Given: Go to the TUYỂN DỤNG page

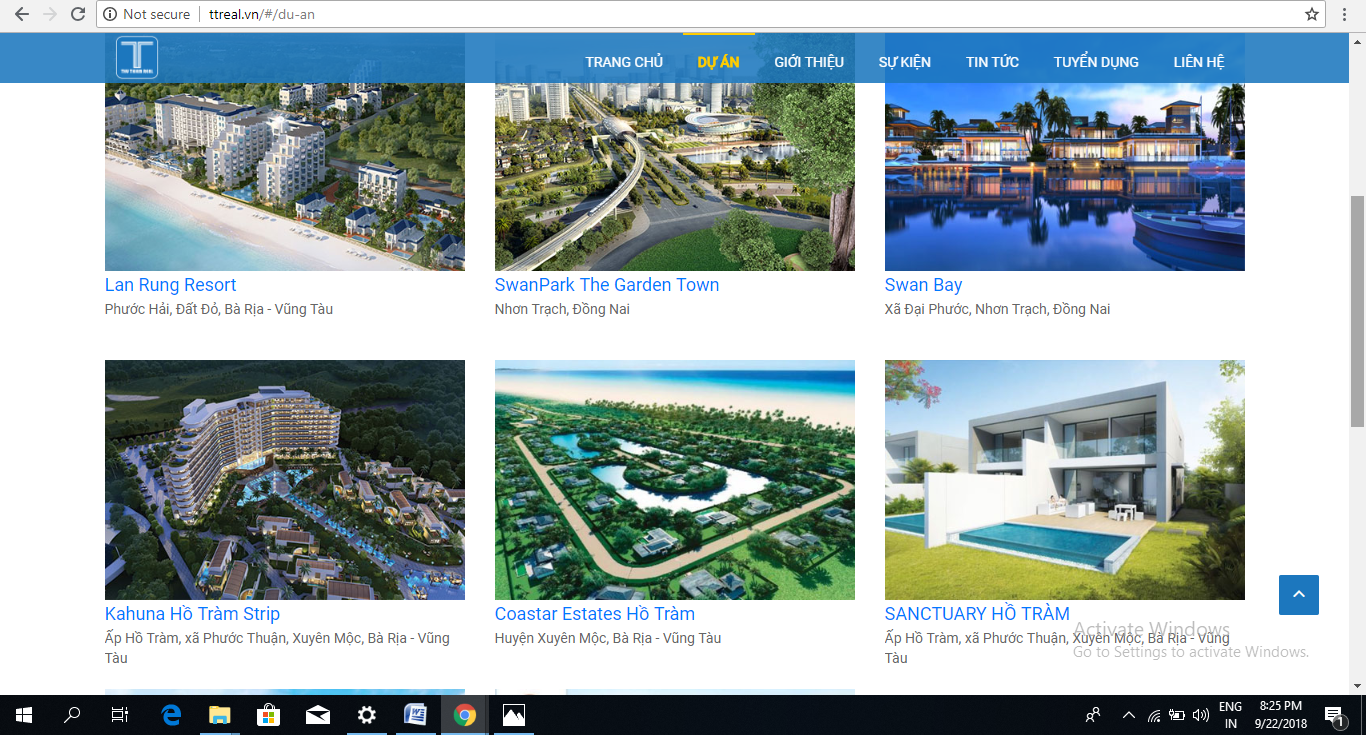Looking at the screenshot, I should pyautogui.click(x=1096, y=62).
